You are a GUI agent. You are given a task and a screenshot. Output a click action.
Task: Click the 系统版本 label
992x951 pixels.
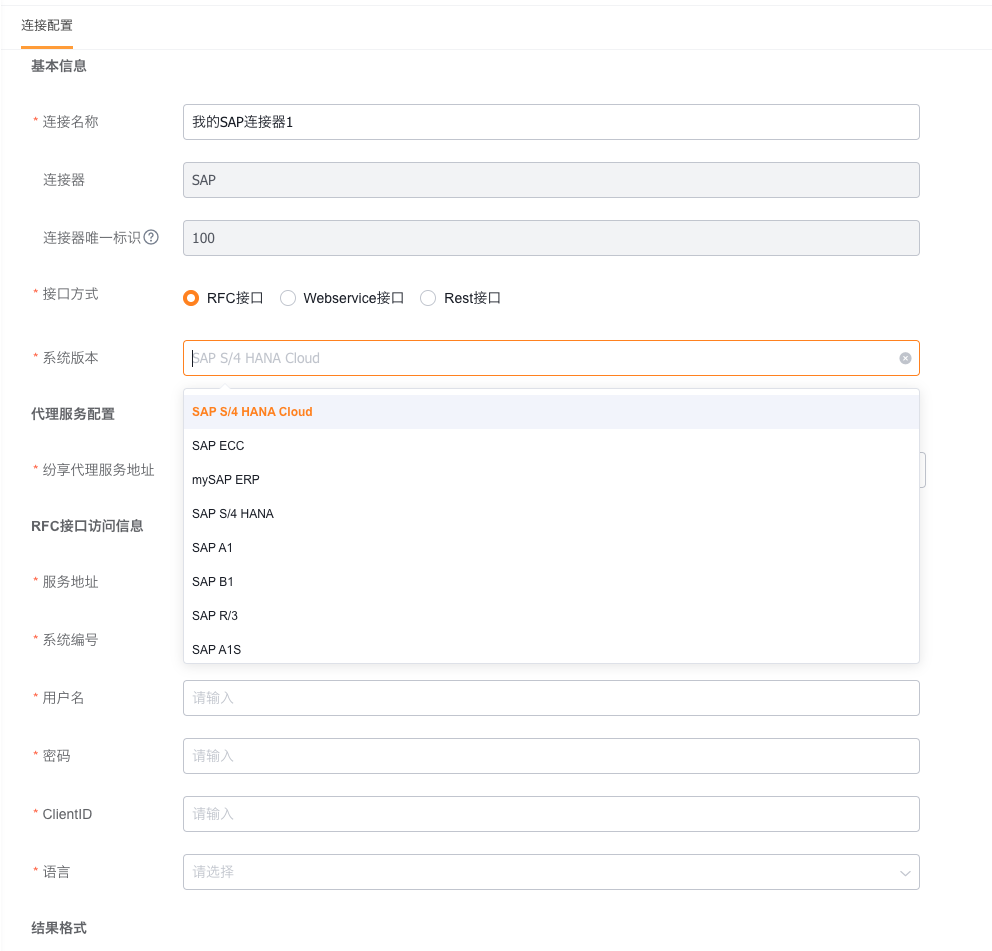click(x=70, y=358)
